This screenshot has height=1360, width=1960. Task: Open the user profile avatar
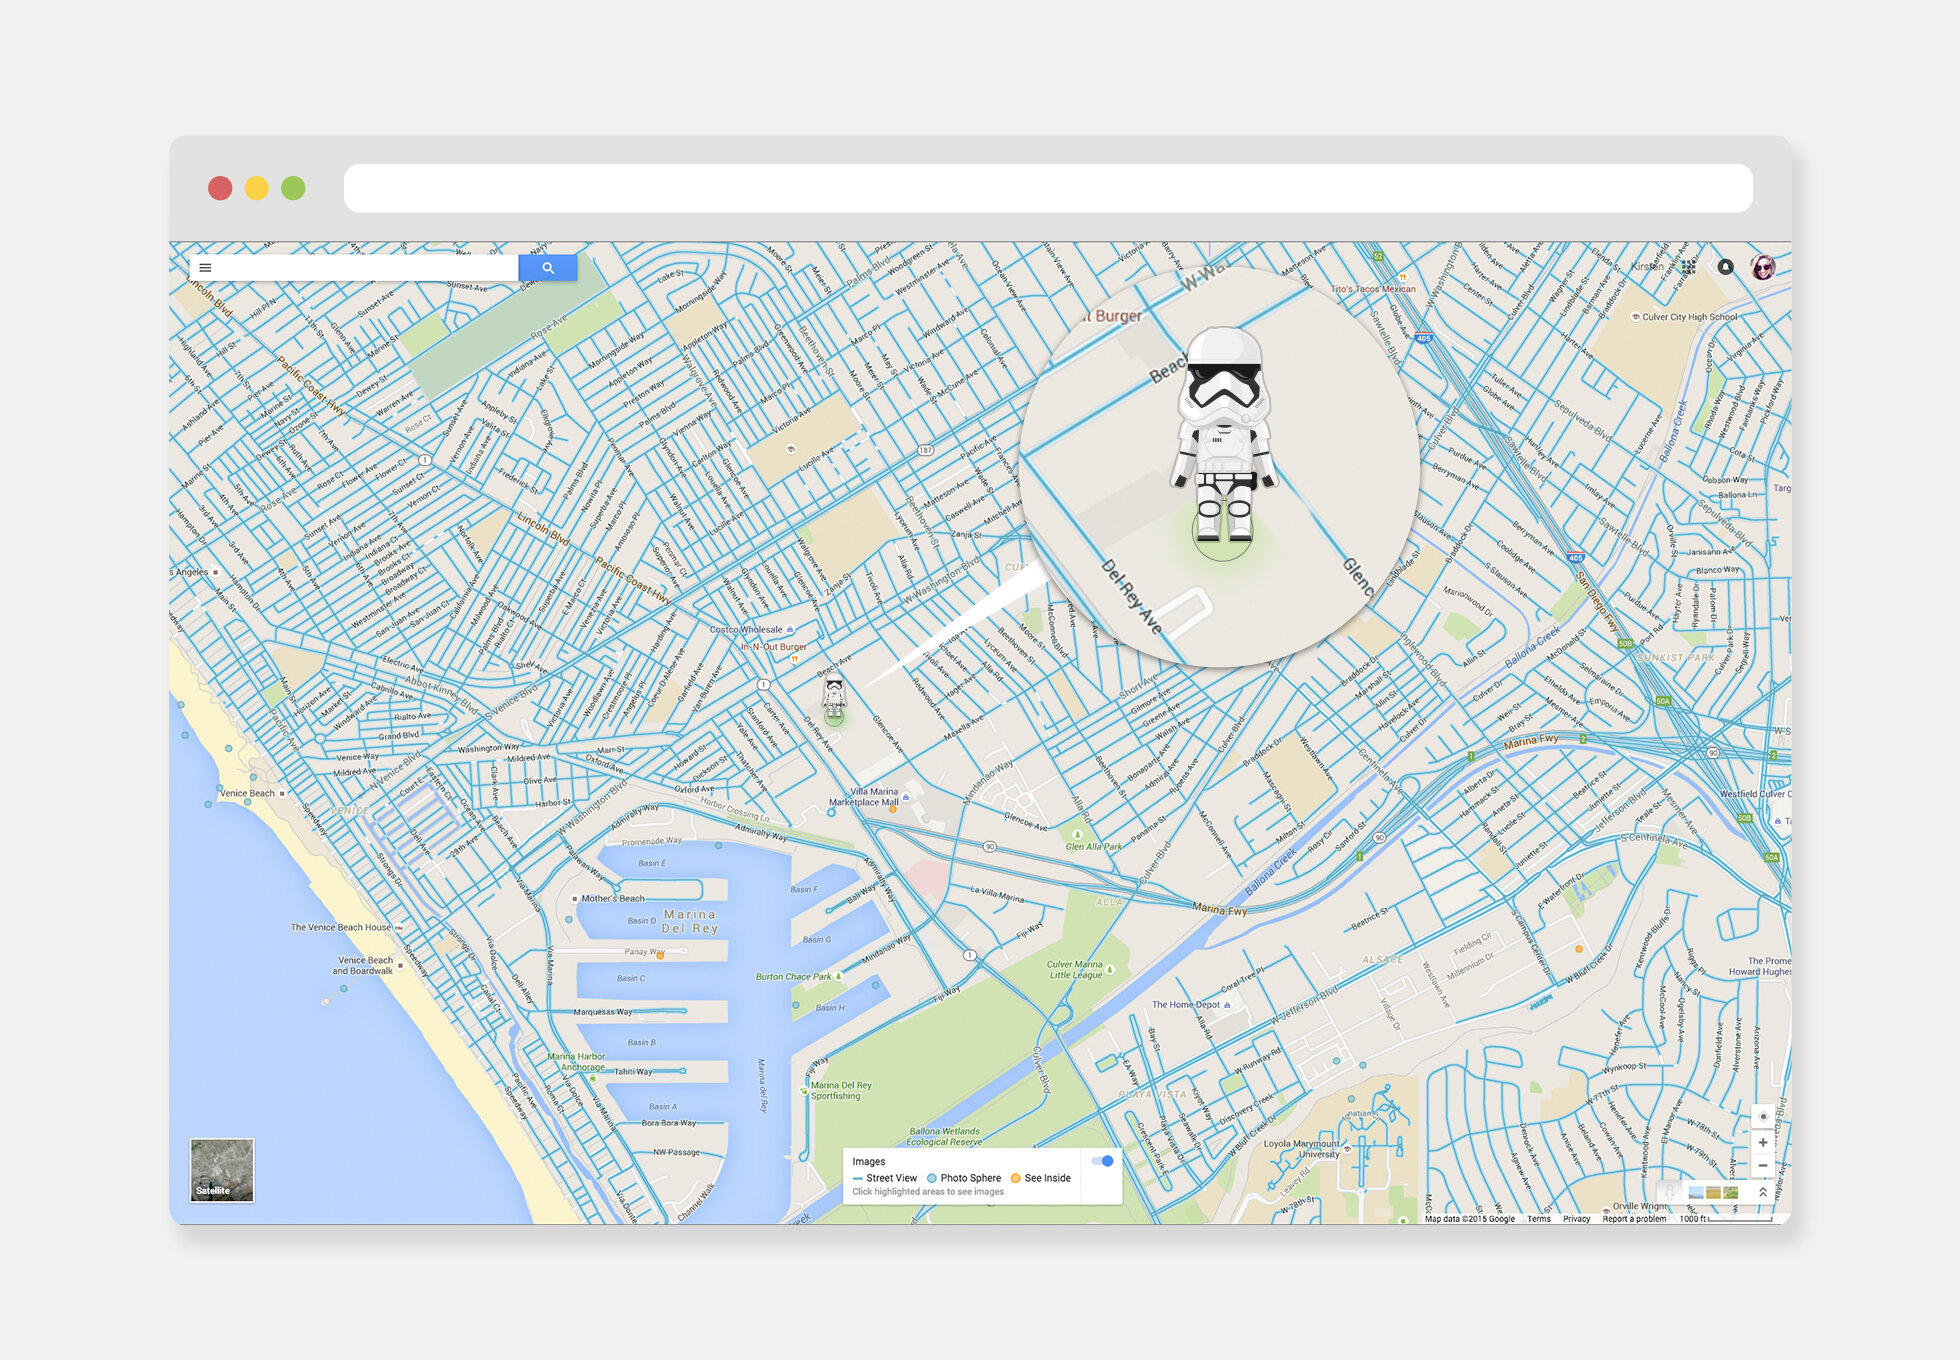1762,267
